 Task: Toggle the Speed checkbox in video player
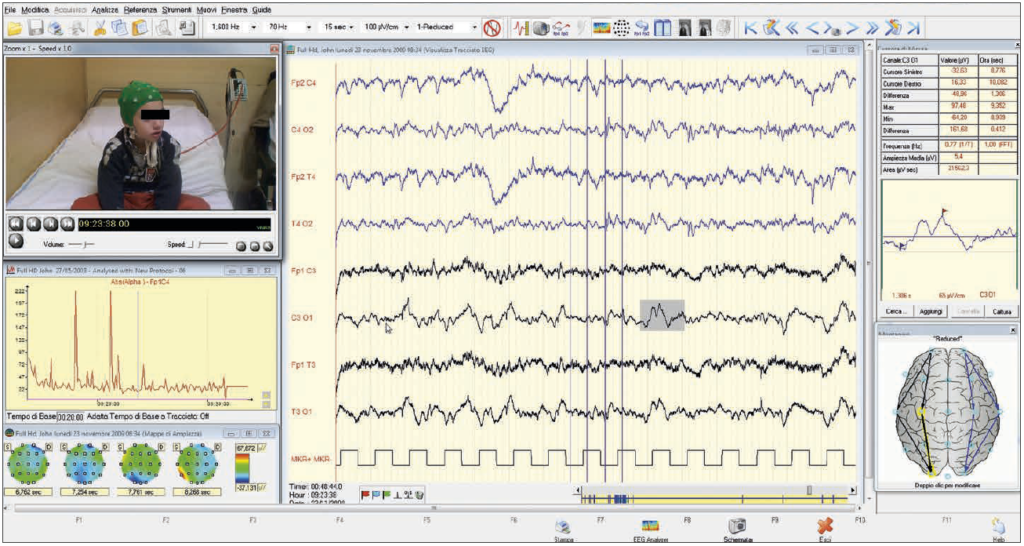pos(191,243)
